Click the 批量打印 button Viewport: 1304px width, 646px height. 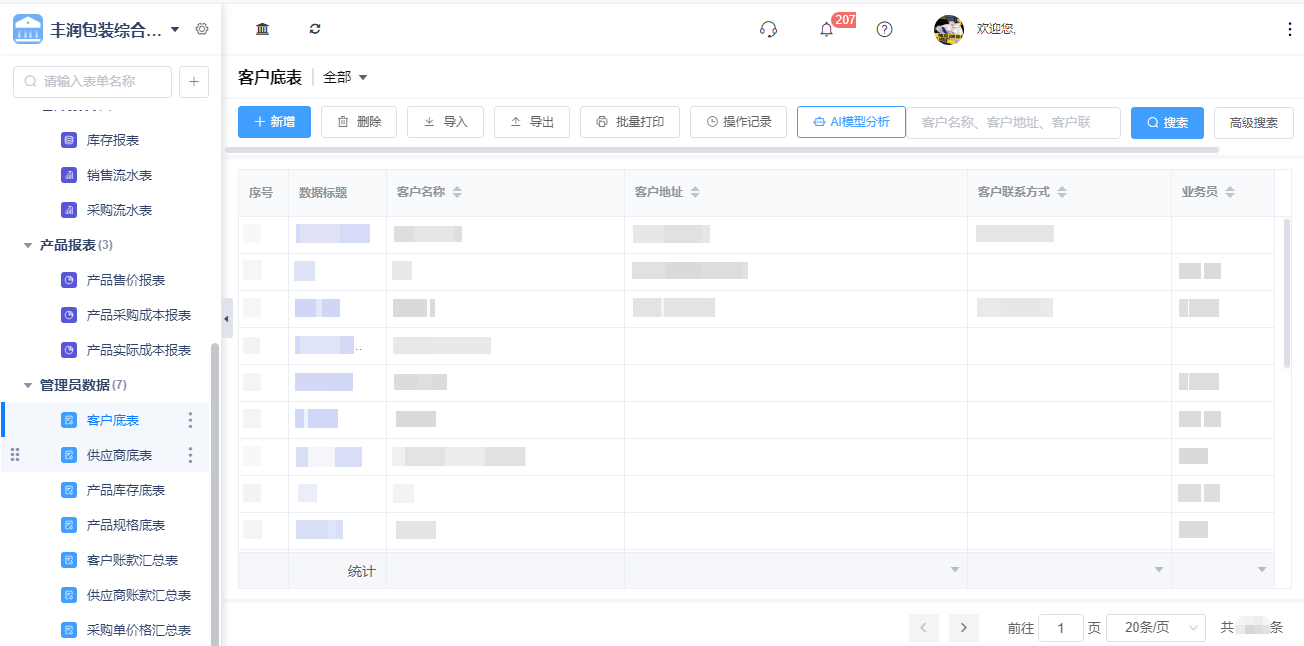click(630, 122)
